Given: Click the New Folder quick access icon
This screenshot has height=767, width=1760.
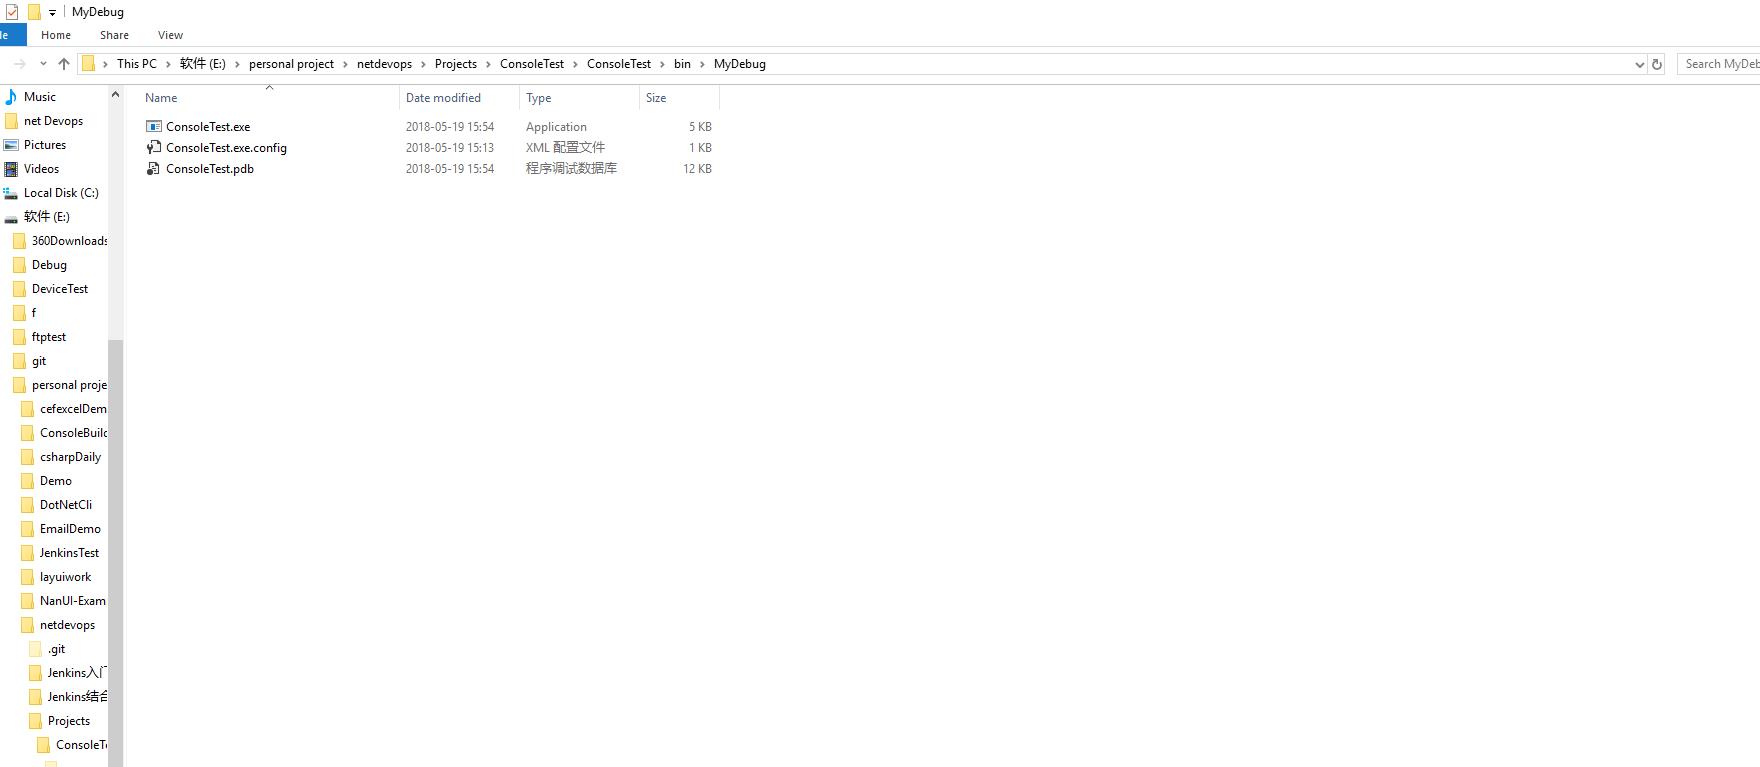Looking at the screenshot, I should (x=34, y=12).
